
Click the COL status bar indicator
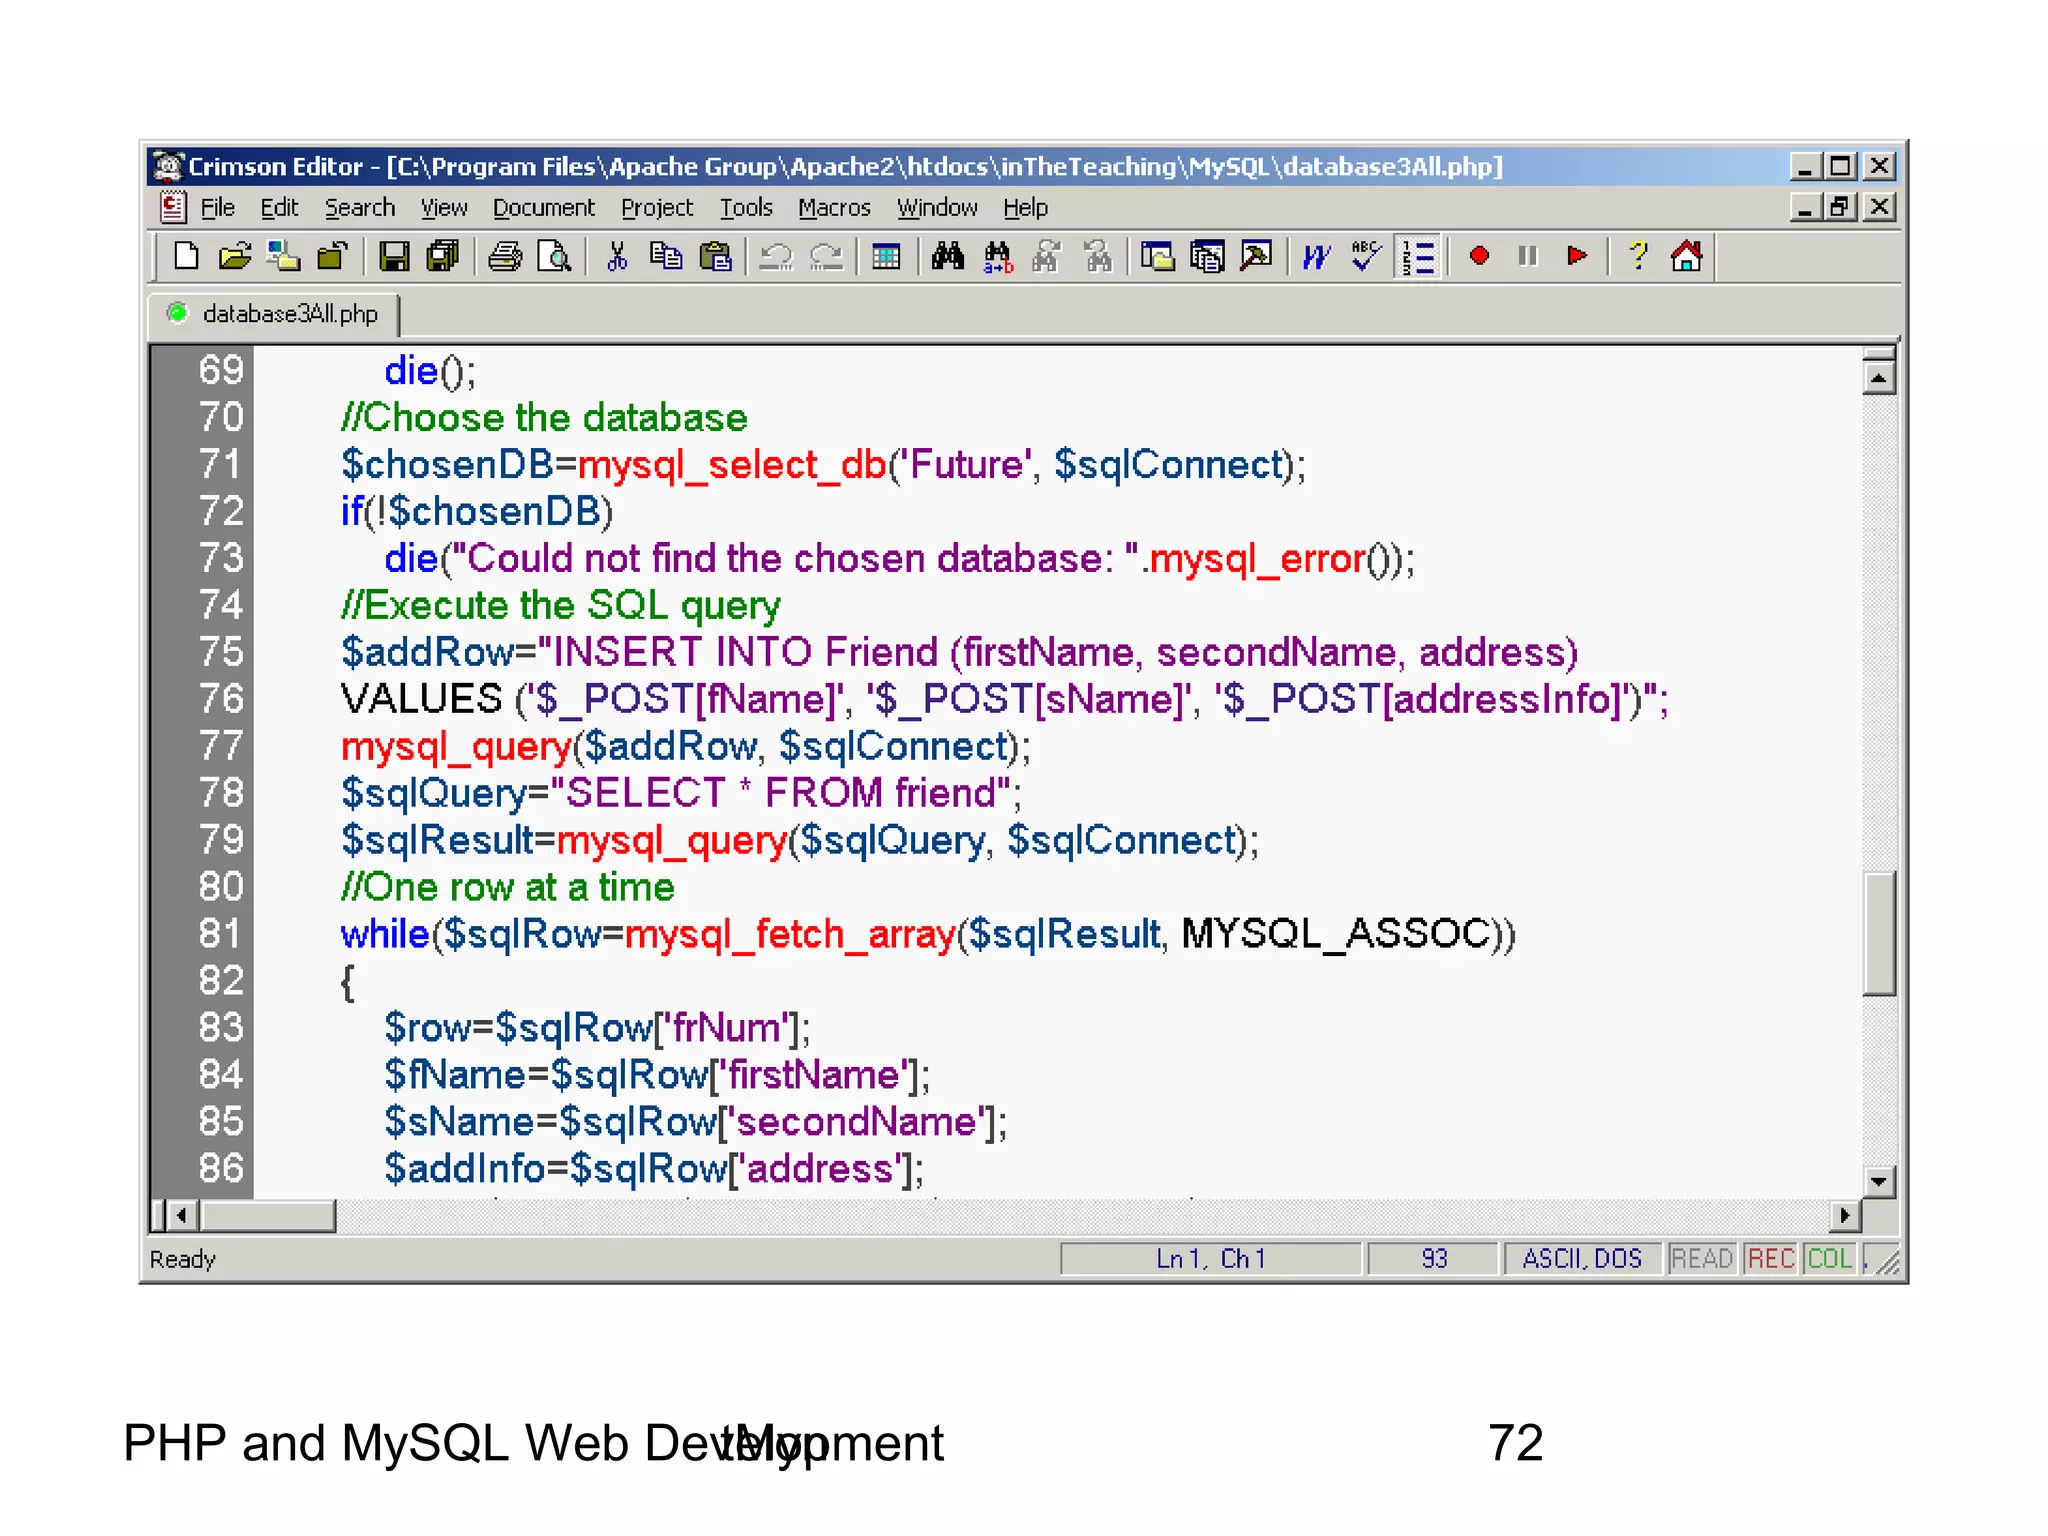1830,1259
